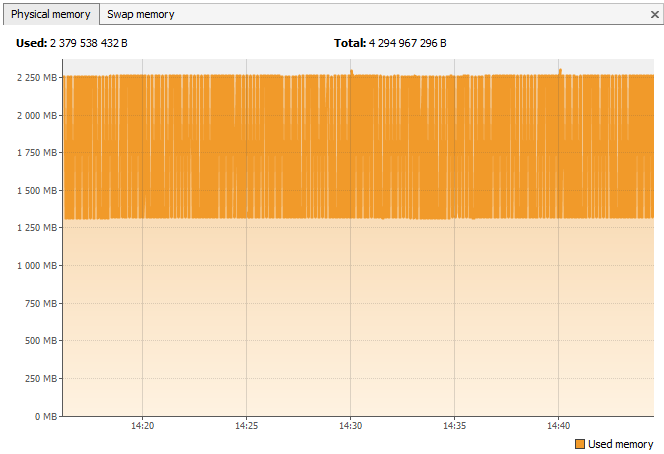Click the 14:35 time axis label

point(455,425)
